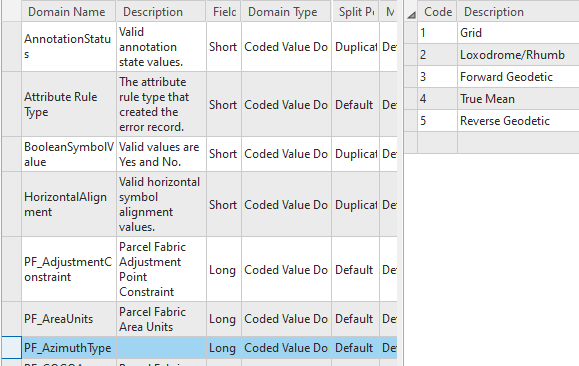This screenshot has width=579, height=366.
Task: Open Field Type dropdown for PF_AzimuthType
Action: [x=224, y=348]
